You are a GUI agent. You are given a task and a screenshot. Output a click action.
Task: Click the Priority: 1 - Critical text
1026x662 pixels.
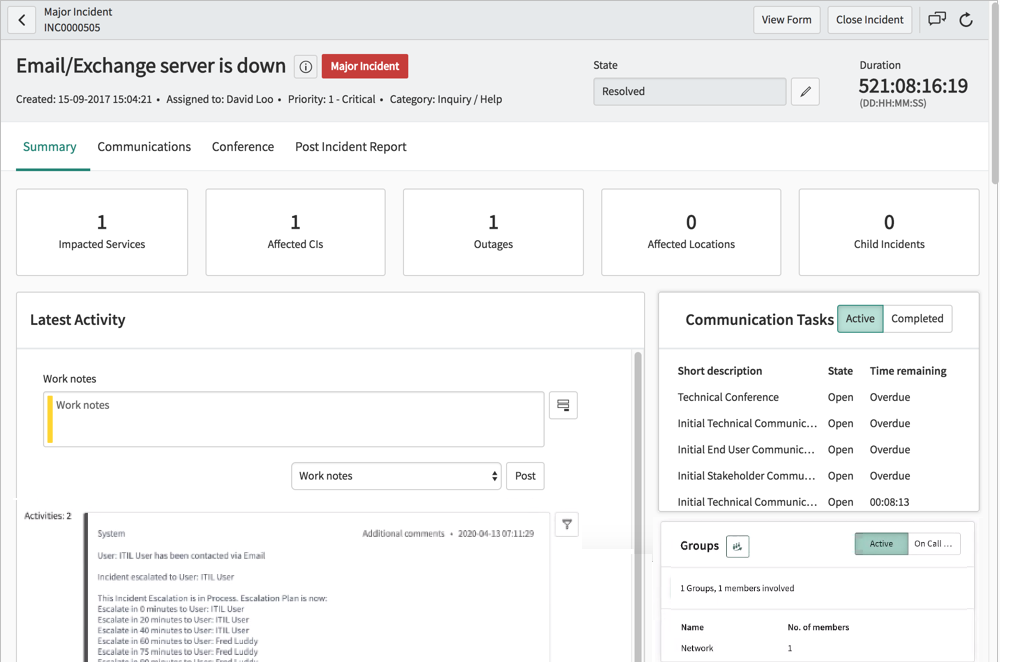(332, 99)
